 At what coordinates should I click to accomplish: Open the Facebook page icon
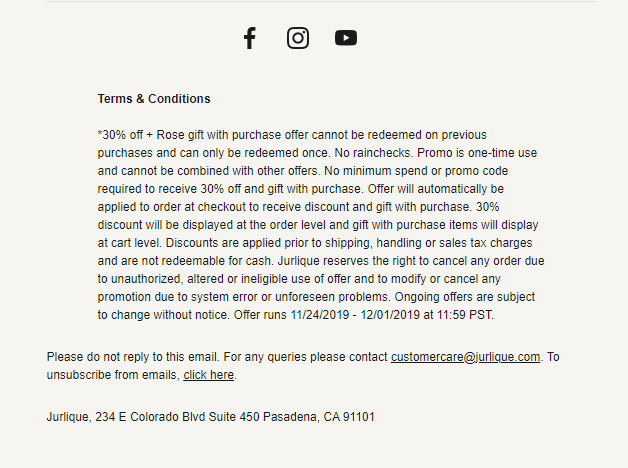(250, 38)
